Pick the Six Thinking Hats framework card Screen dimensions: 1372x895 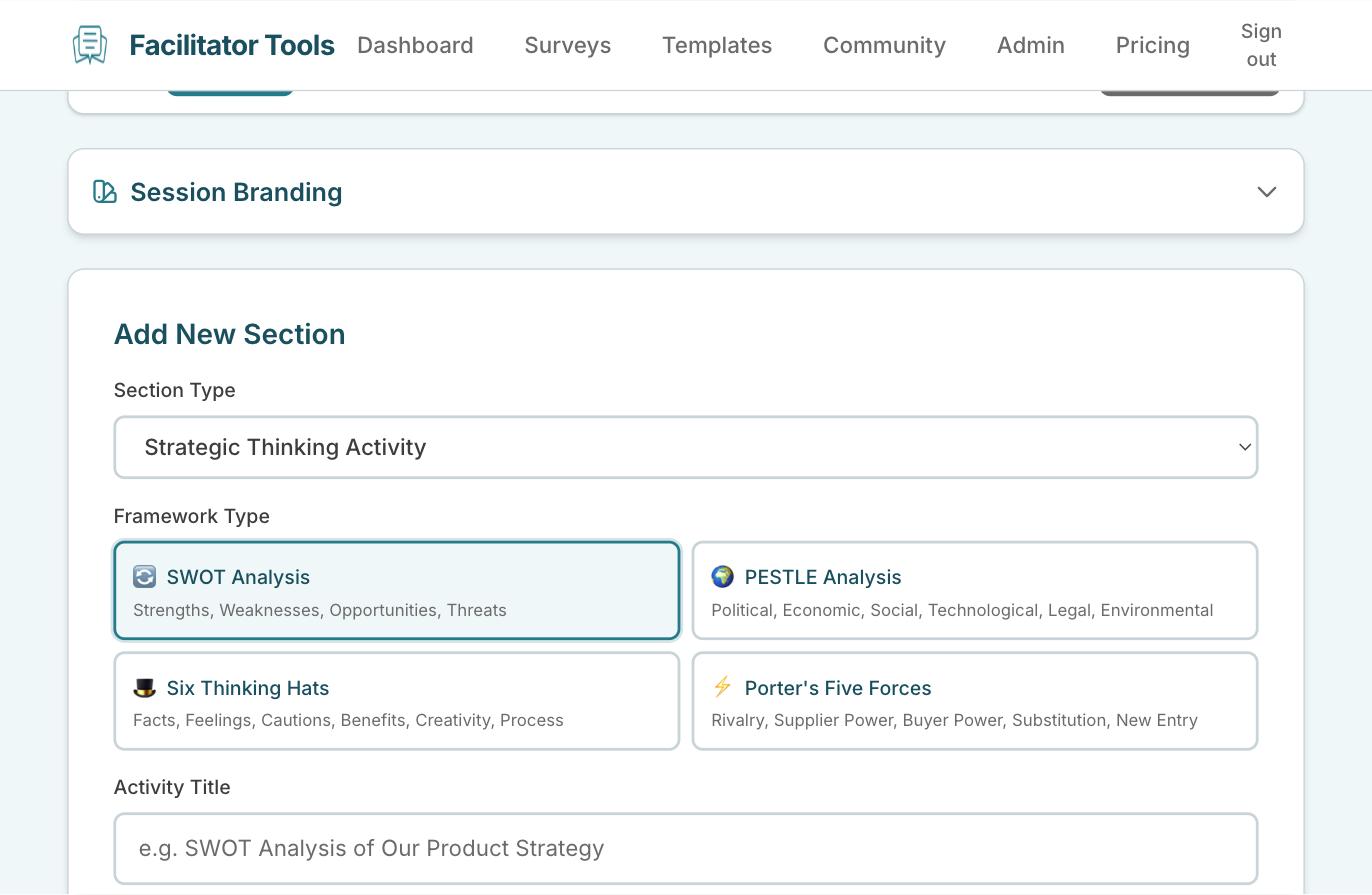[x=397, y=701]
